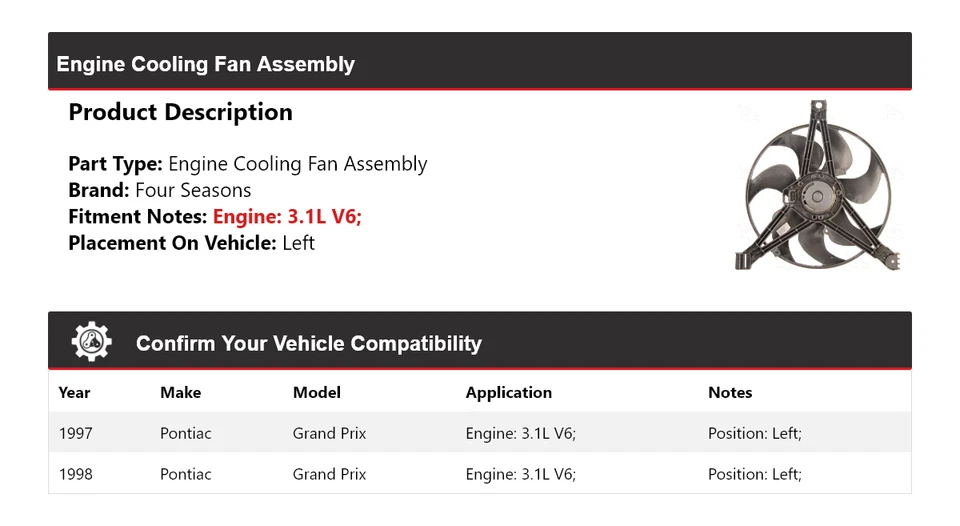Click the gear icon beside Confirm Your Vehicle Compatibility
Viewport: 960px width, 526px height.
[91, 342]
